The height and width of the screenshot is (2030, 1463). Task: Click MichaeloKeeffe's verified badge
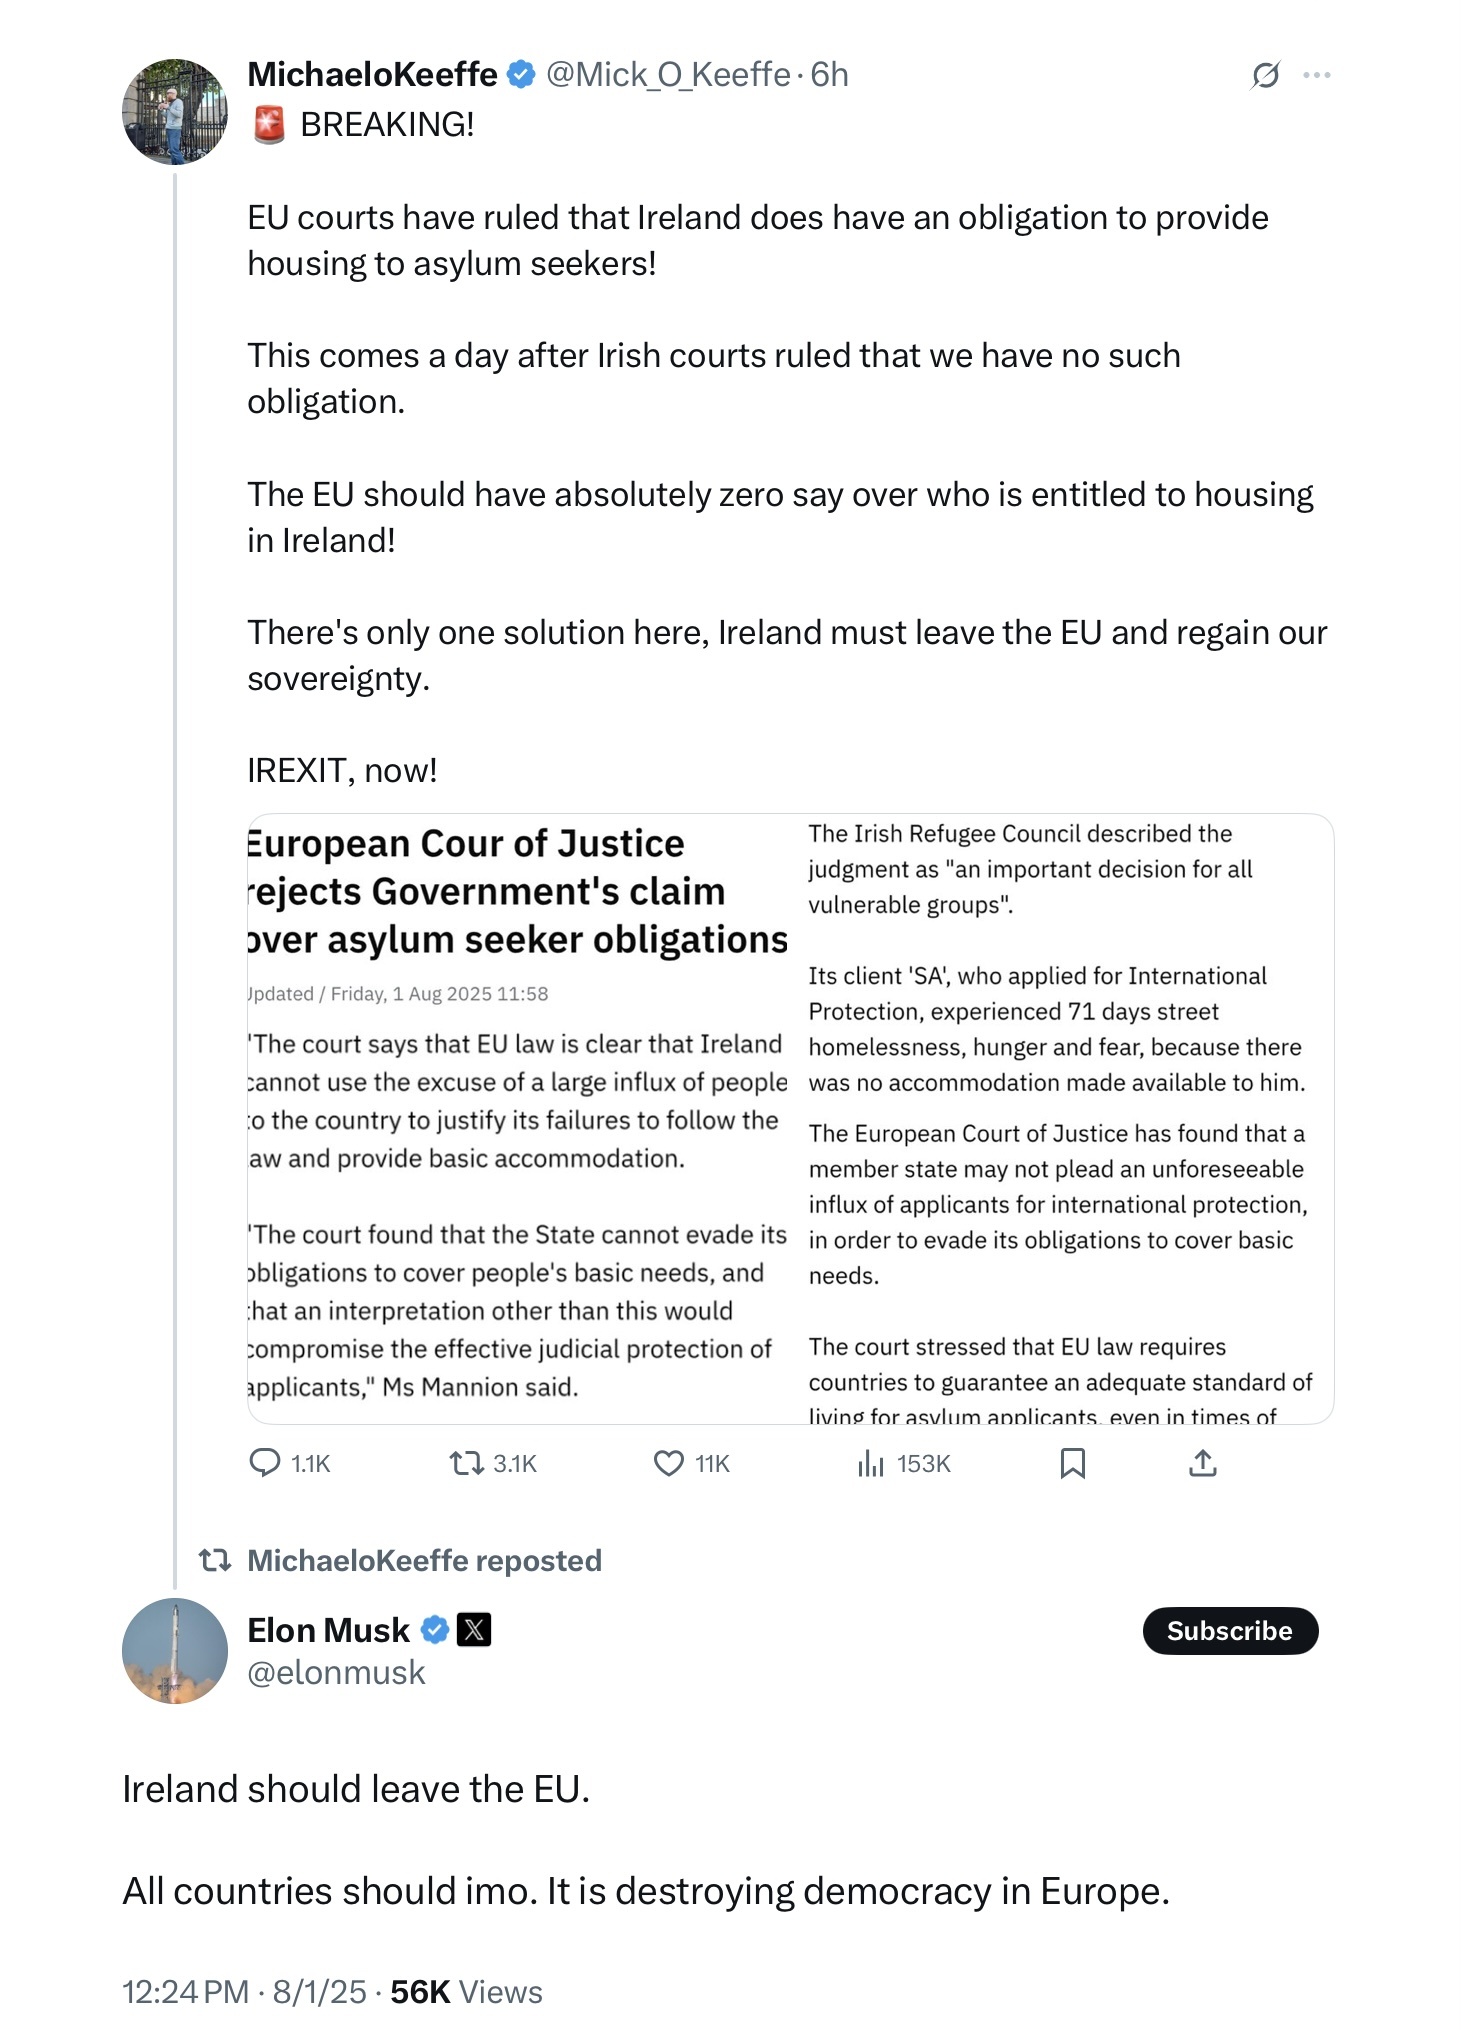point(521,75)
